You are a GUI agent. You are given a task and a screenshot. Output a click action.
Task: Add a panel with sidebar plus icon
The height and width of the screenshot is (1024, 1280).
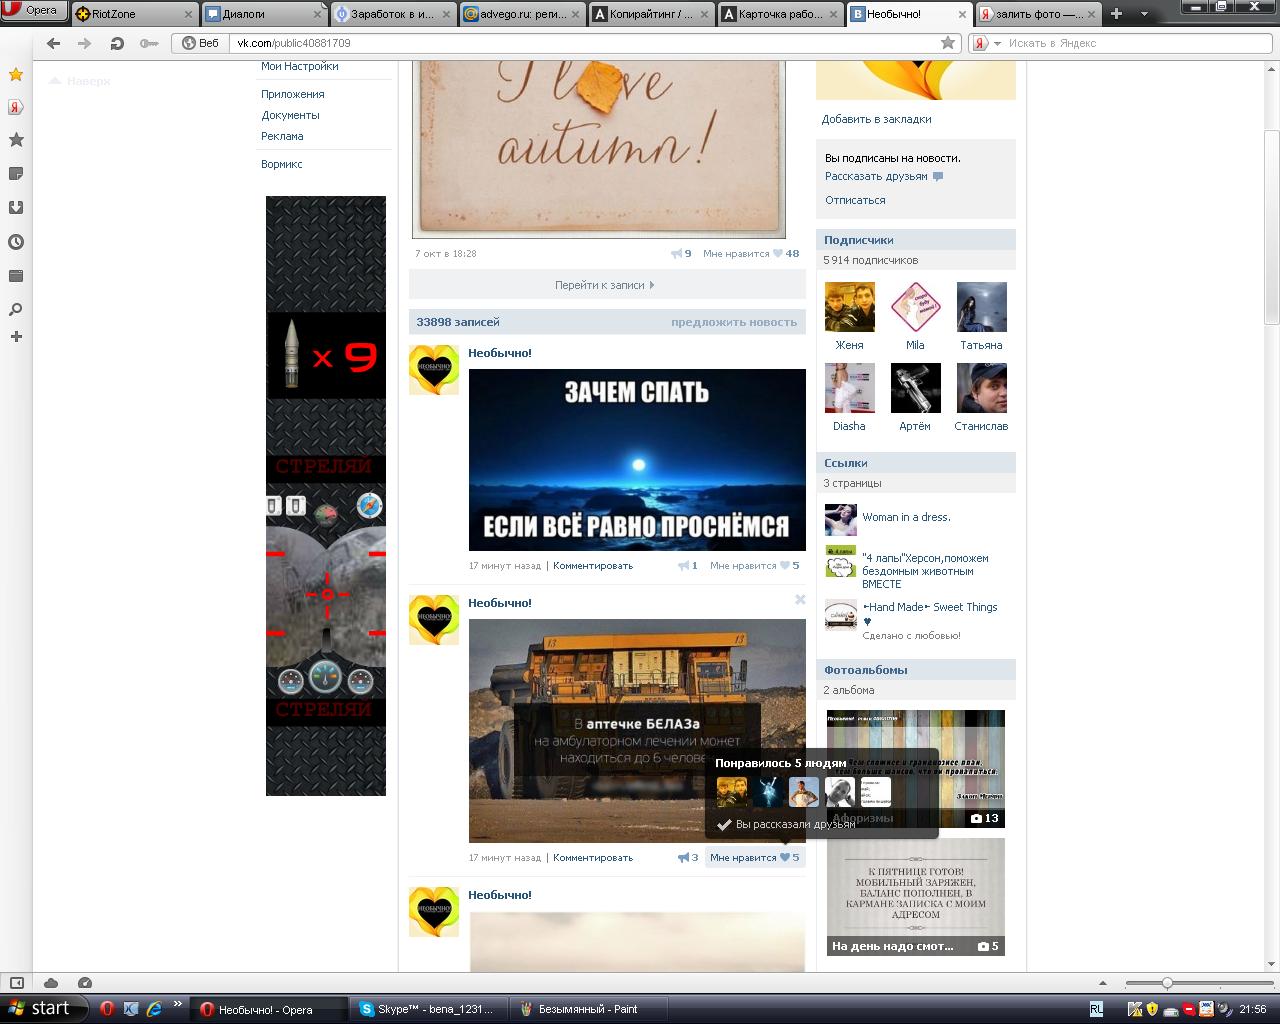[16, 337]
